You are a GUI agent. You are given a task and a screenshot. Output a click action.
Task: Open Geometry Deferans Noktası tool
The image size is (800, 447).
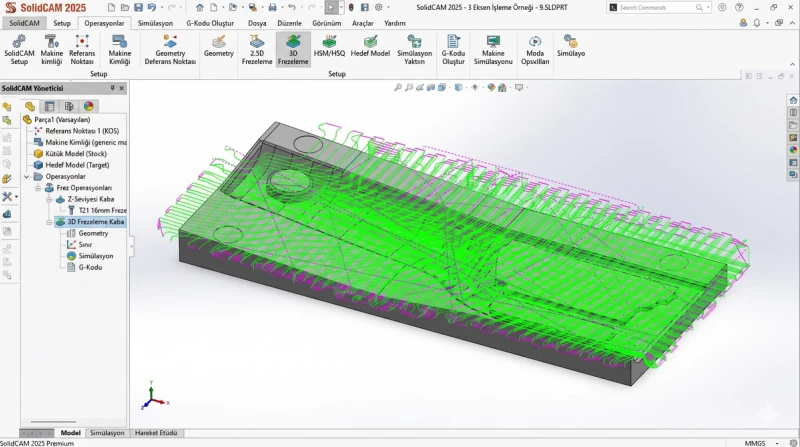point(170,49)
